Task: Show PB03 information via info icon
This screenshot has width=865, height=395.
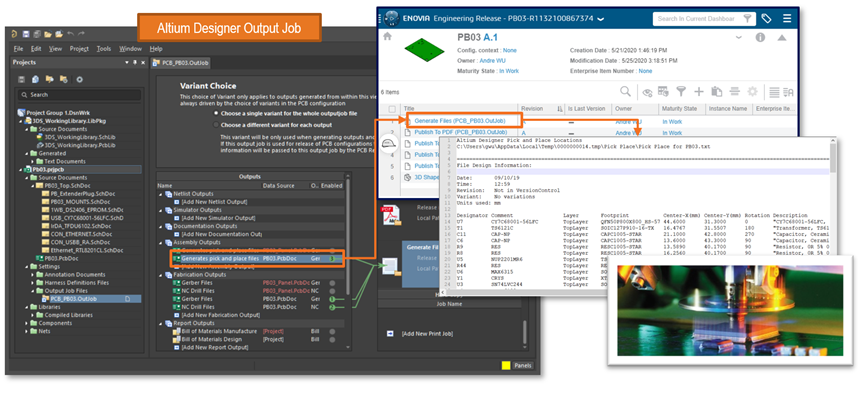Action: (x=760, y=38)
